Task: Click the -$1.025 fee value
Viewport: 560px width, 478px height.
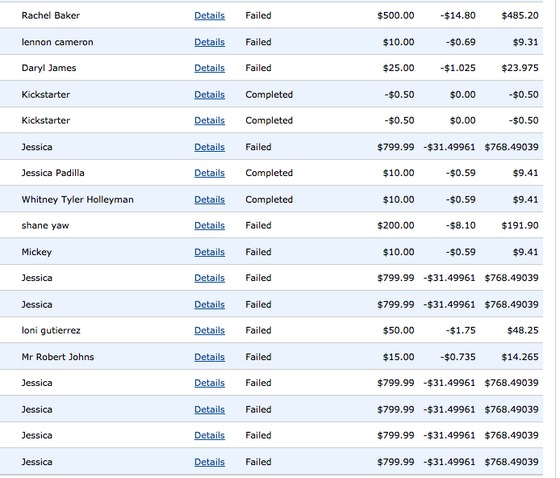Action: coord(458,68)
